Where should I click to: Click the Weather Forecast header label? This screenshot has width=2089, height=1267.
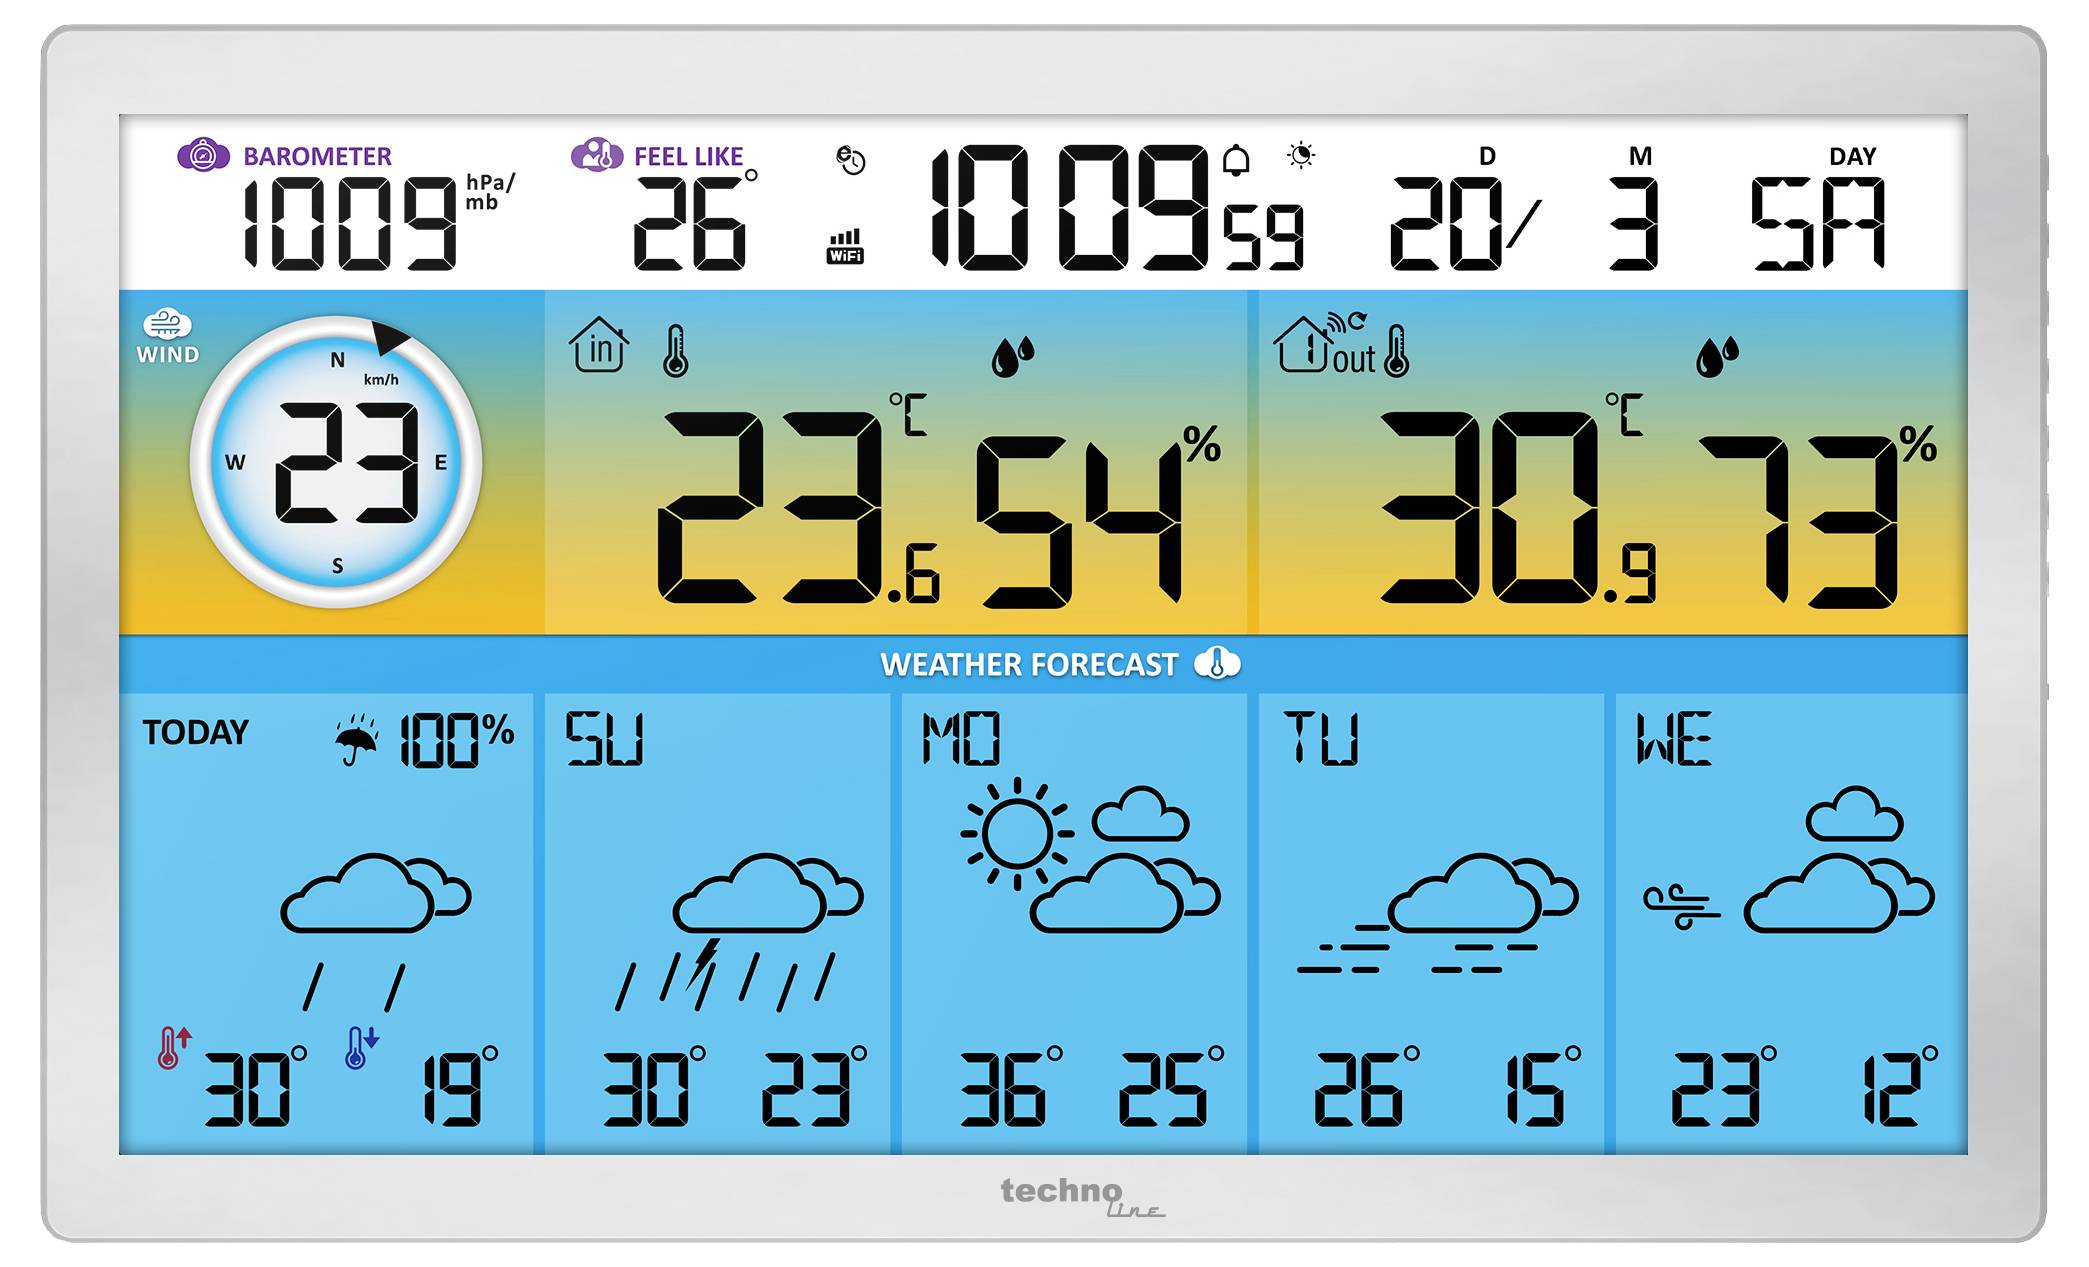pyautogui.click(x=1029, y=665)
